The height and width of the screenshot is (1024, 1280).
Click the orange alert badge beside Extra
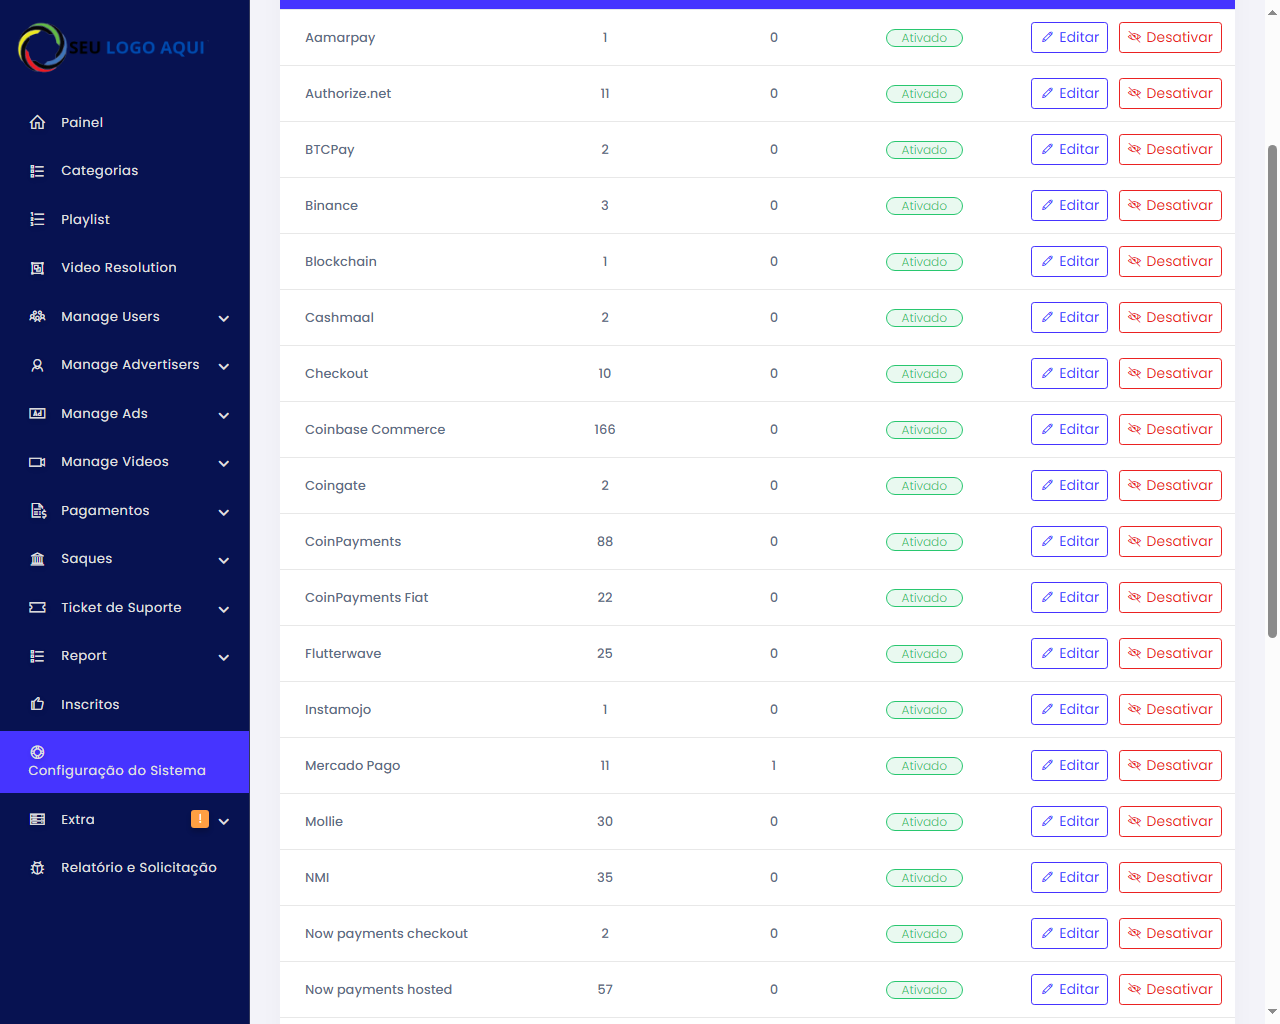200,819
